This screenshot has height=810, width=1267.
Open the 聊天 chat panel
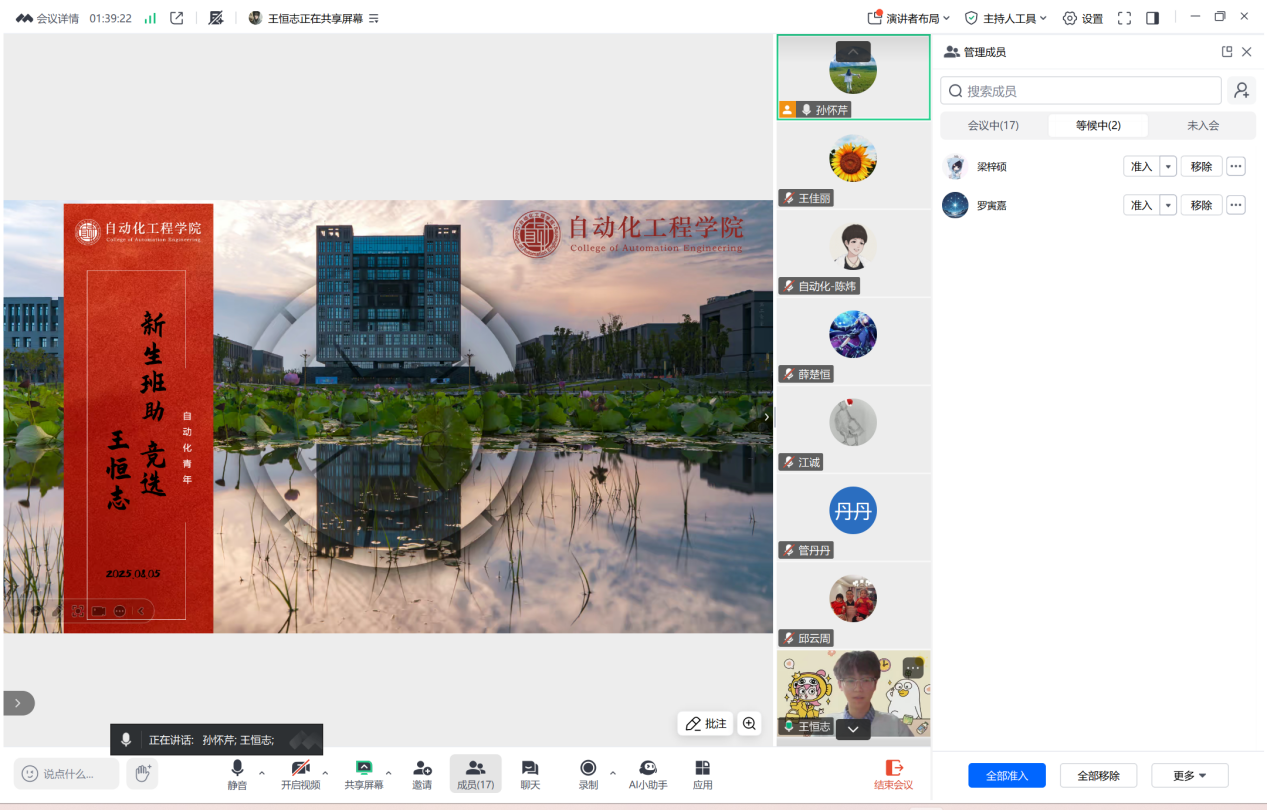coord(530,769)
